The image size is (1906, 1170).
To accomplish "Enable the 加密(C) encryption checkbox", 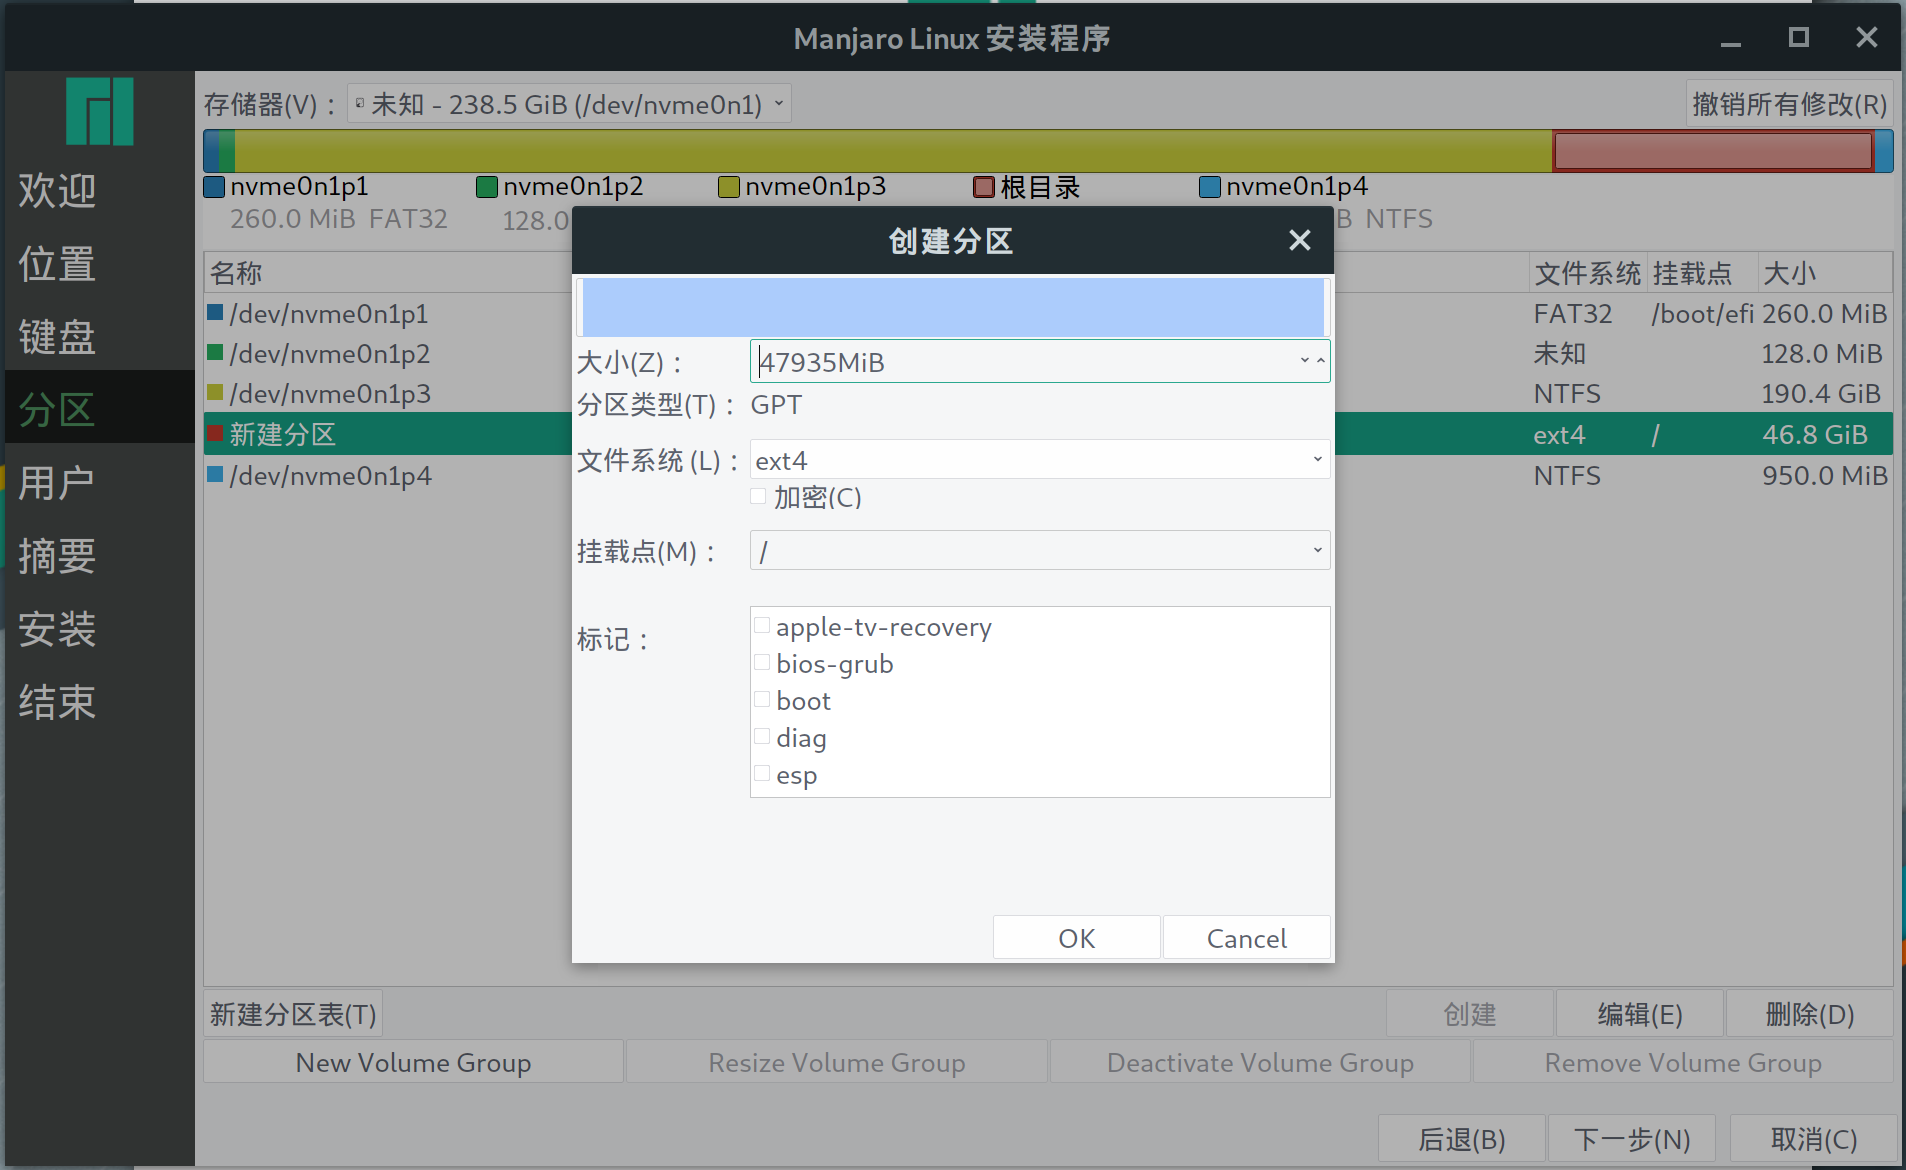I will pos(757,496).
